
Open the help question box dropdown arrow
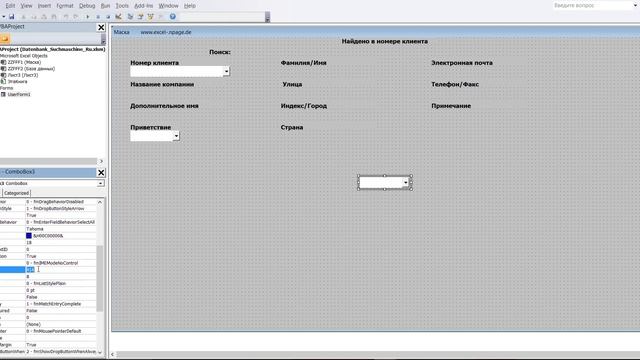pyautogui.click(x=636, y=6)
